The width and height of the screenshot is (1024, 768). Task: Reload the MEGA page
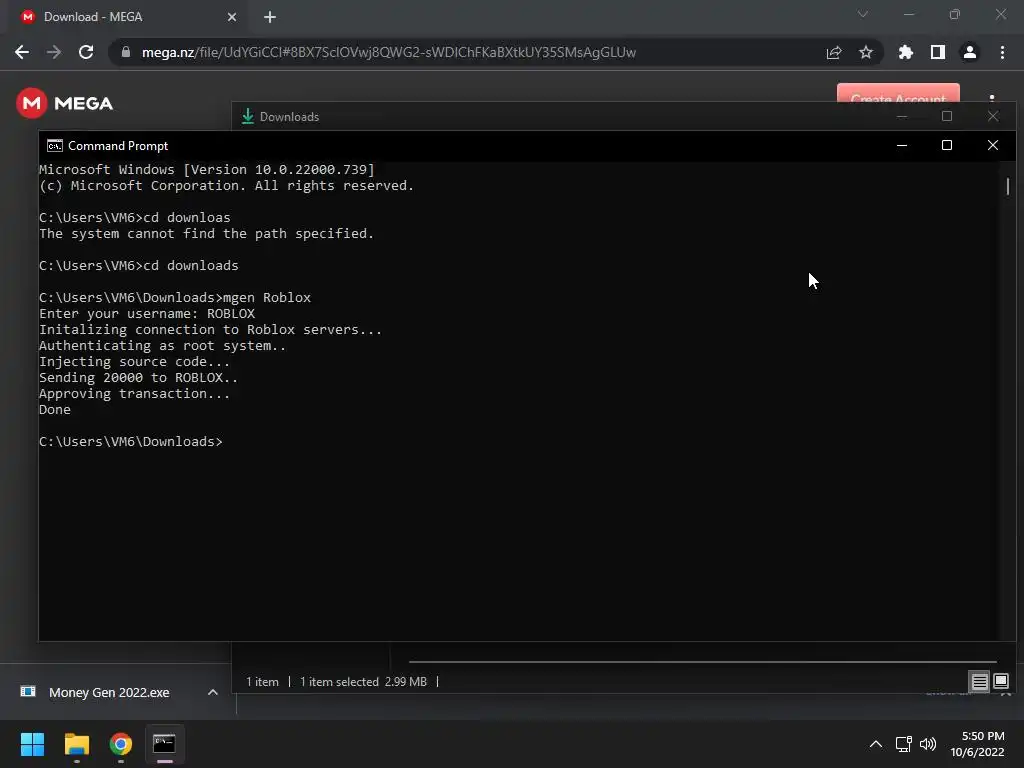(86, 52)
